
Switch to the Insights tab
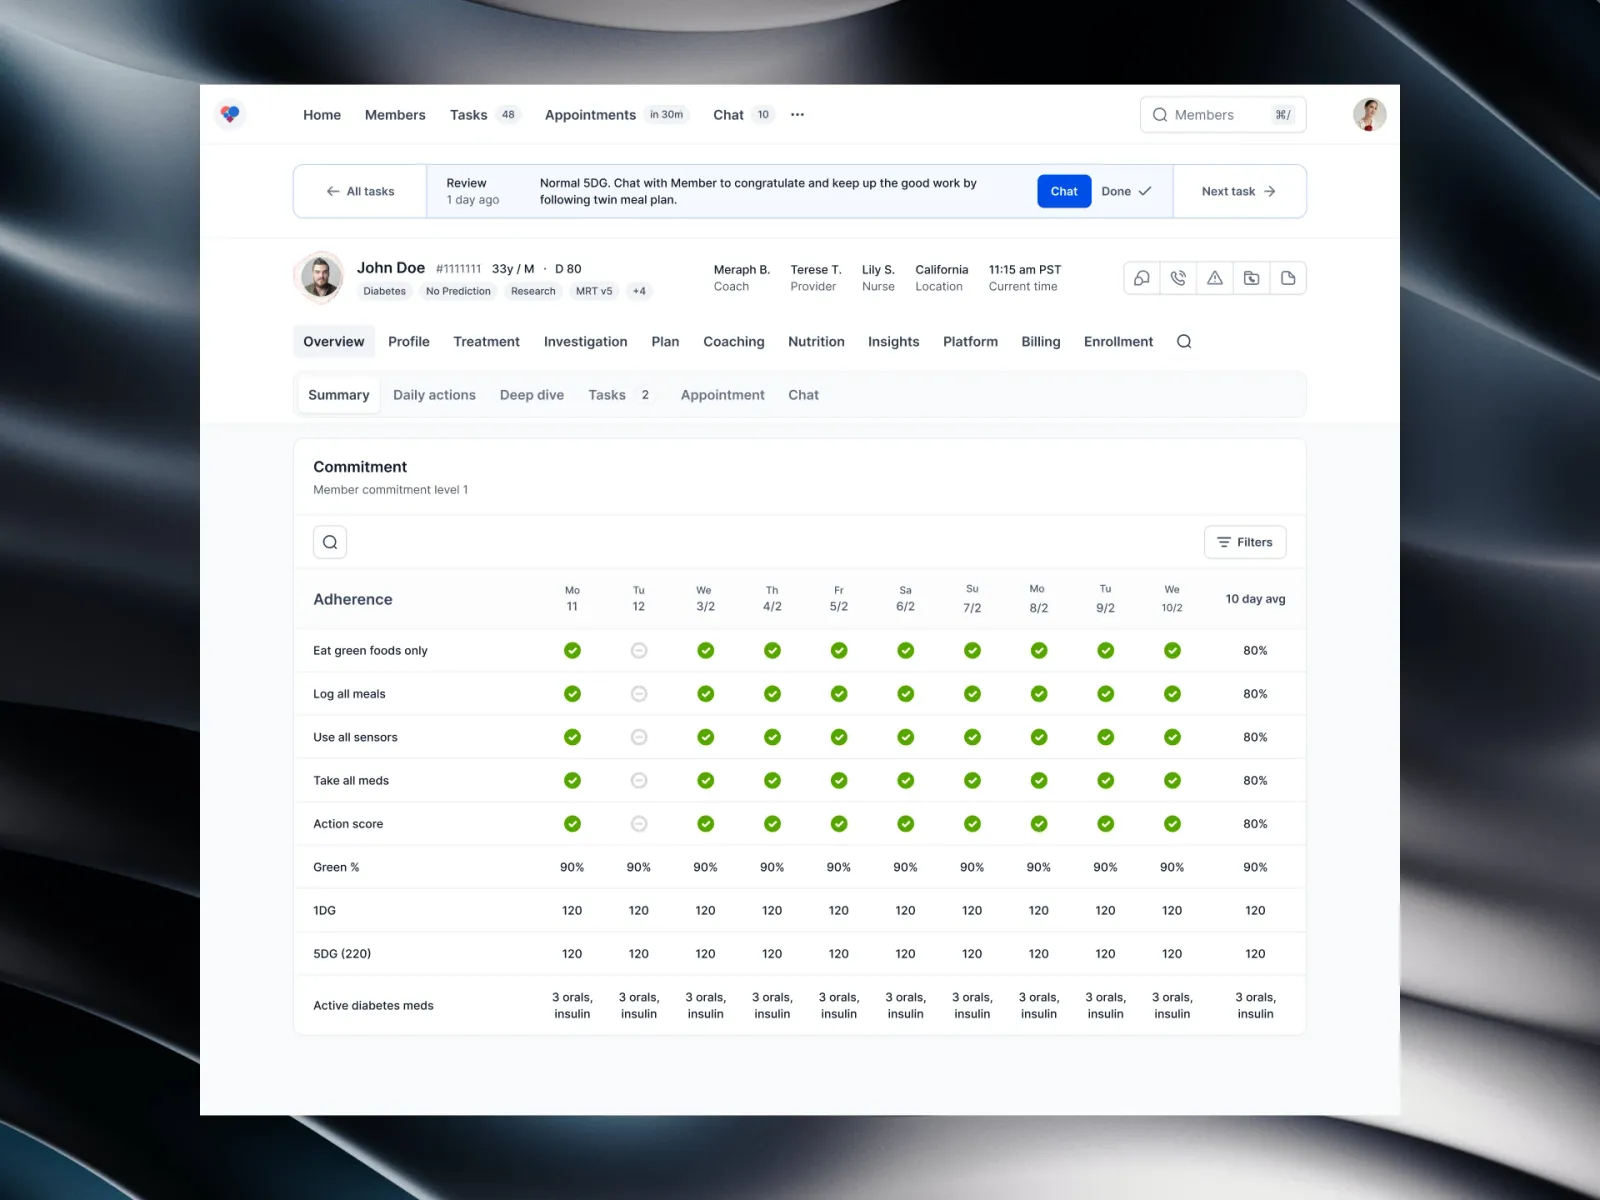(x=893, y=342)
